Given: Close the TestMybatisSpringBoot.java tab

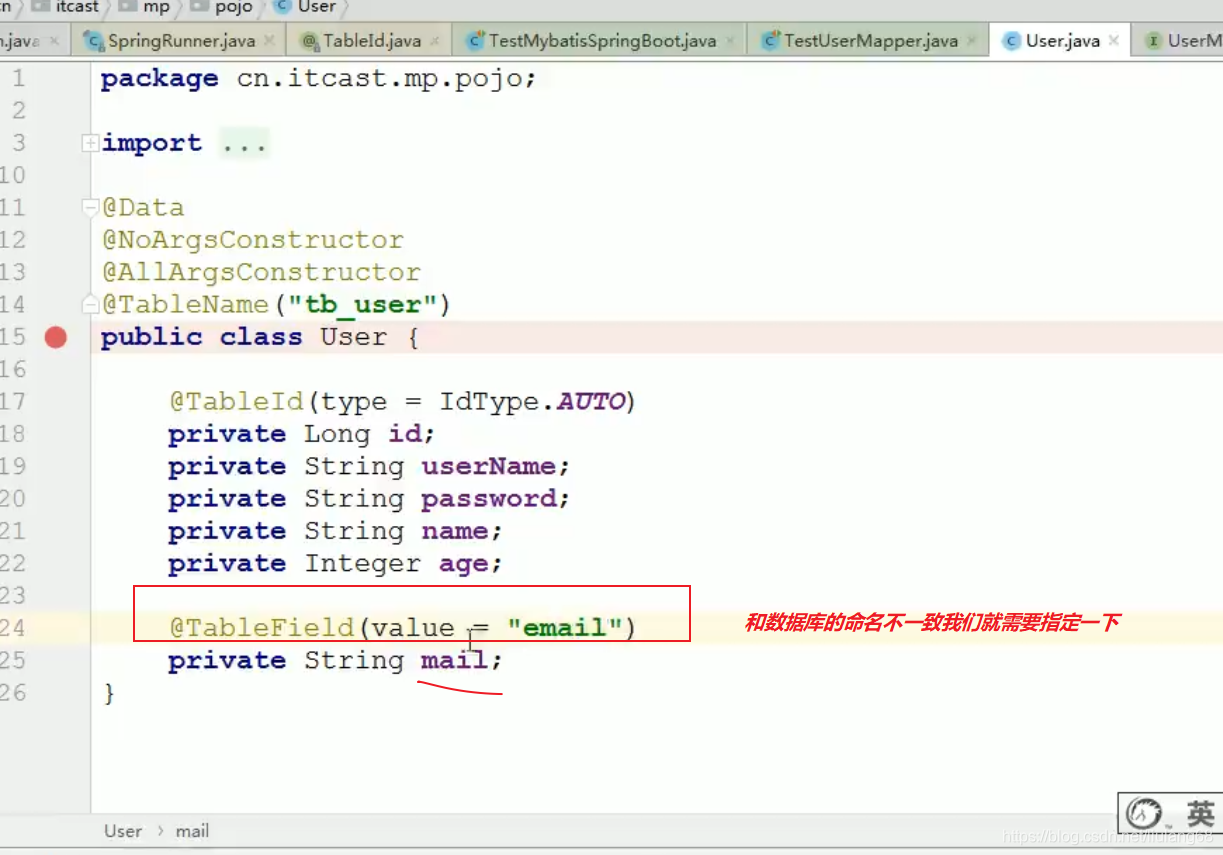Looking at the screenshot, I should (x=731, y=42).
